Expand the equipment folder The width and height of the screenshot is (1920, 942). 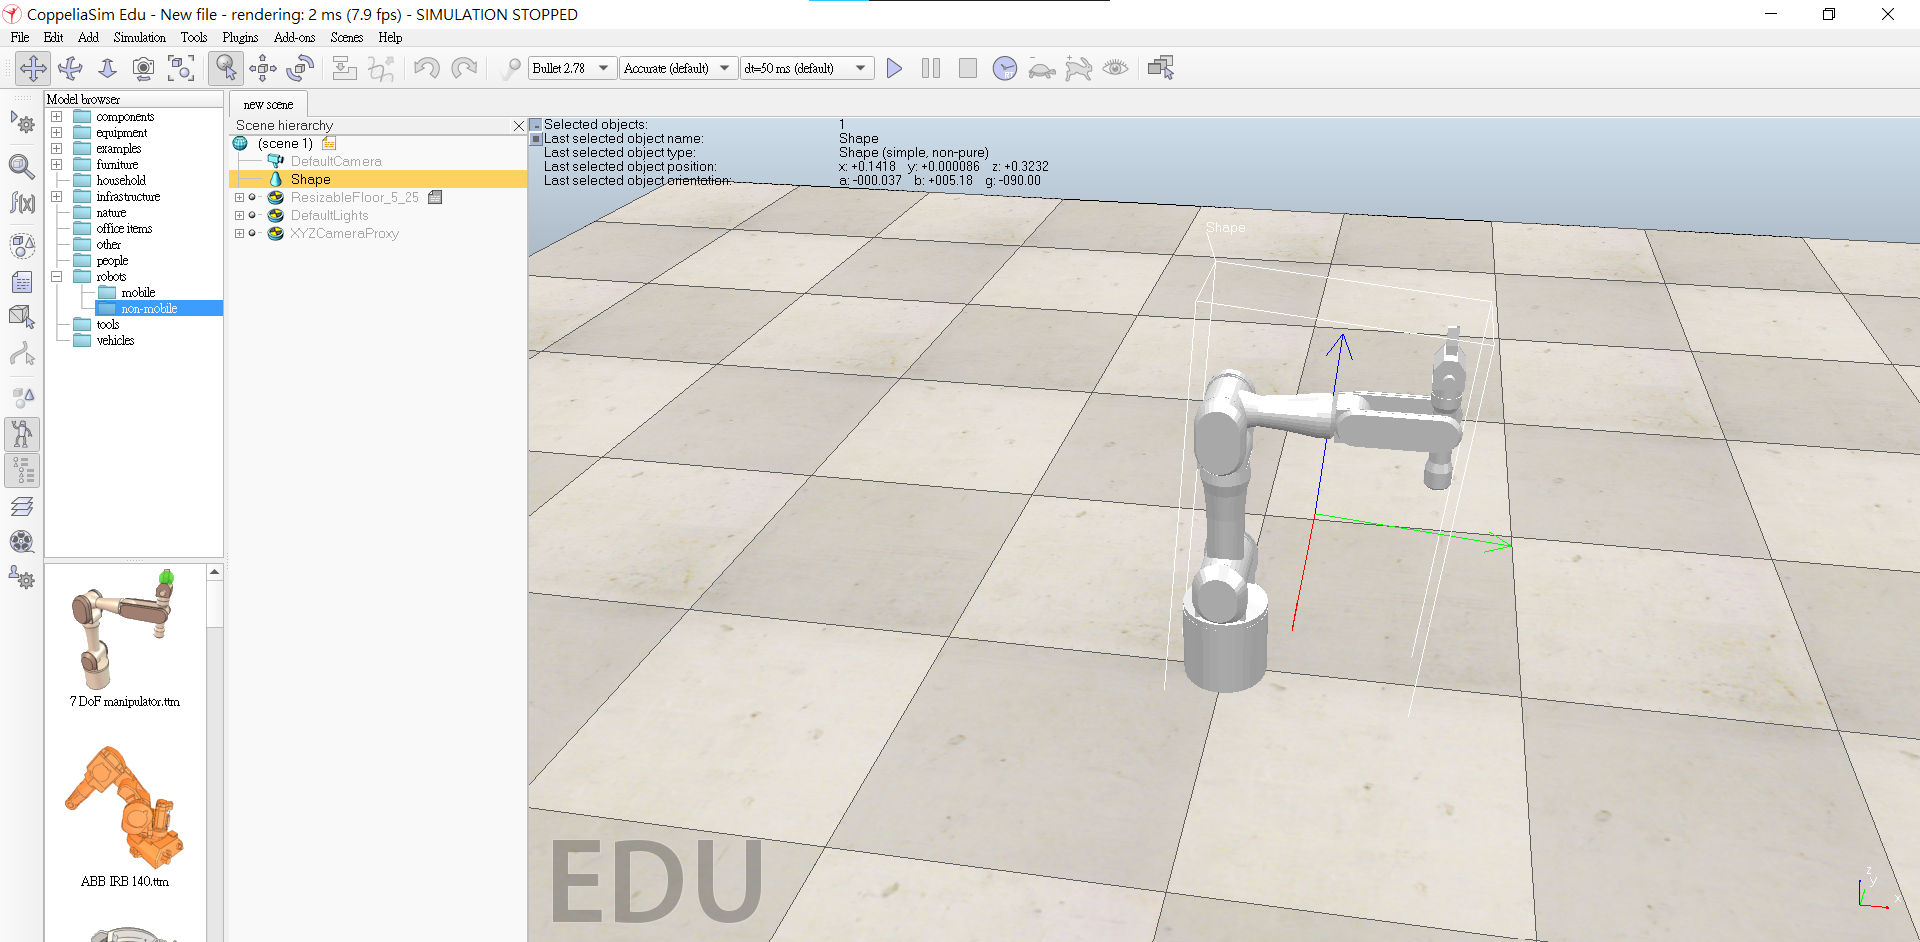tap(57, 133)
